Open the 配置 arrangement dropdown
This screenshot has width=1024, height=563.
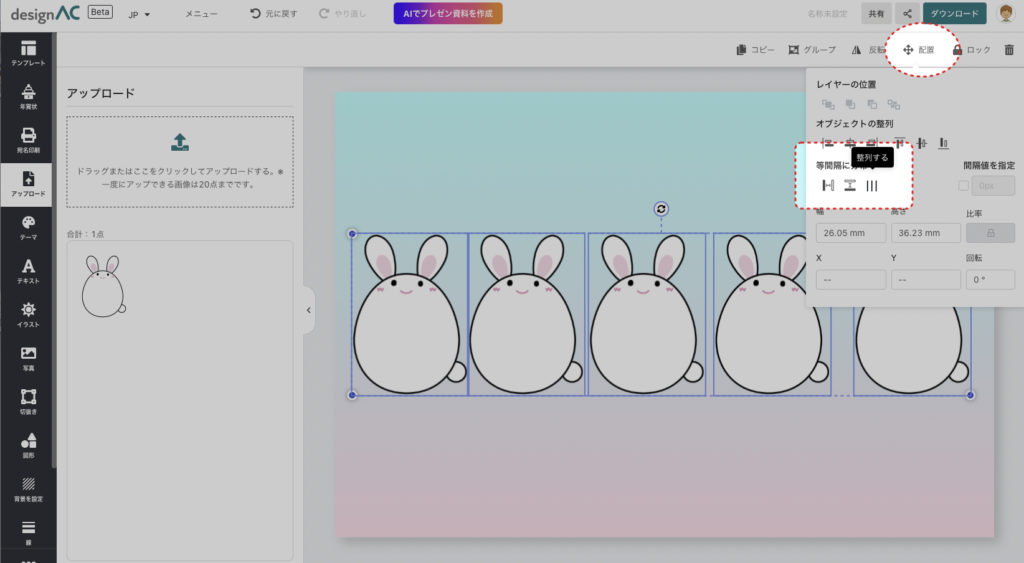point(918,49)
